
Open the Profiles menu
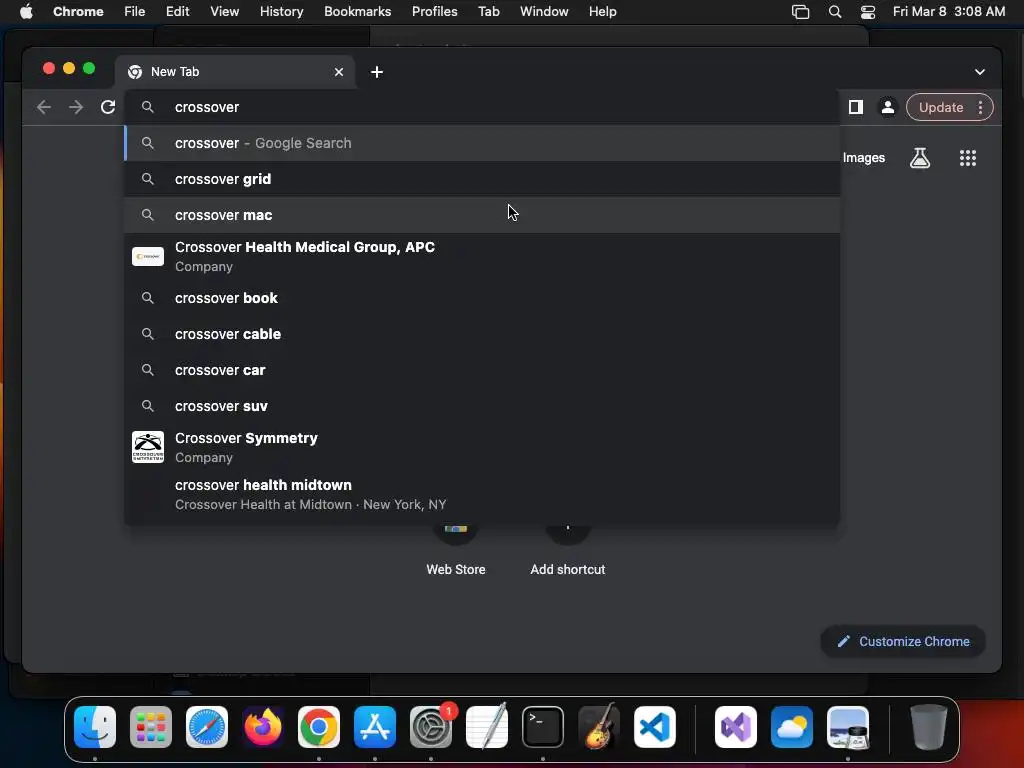434,11
